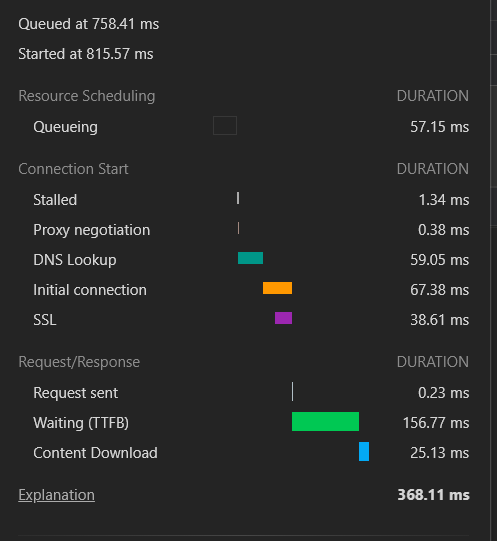Select the Started at 815.57 ms text
The width and height of the screenshot is (497, 541).
pyautogui.click(x=86, y=54)
